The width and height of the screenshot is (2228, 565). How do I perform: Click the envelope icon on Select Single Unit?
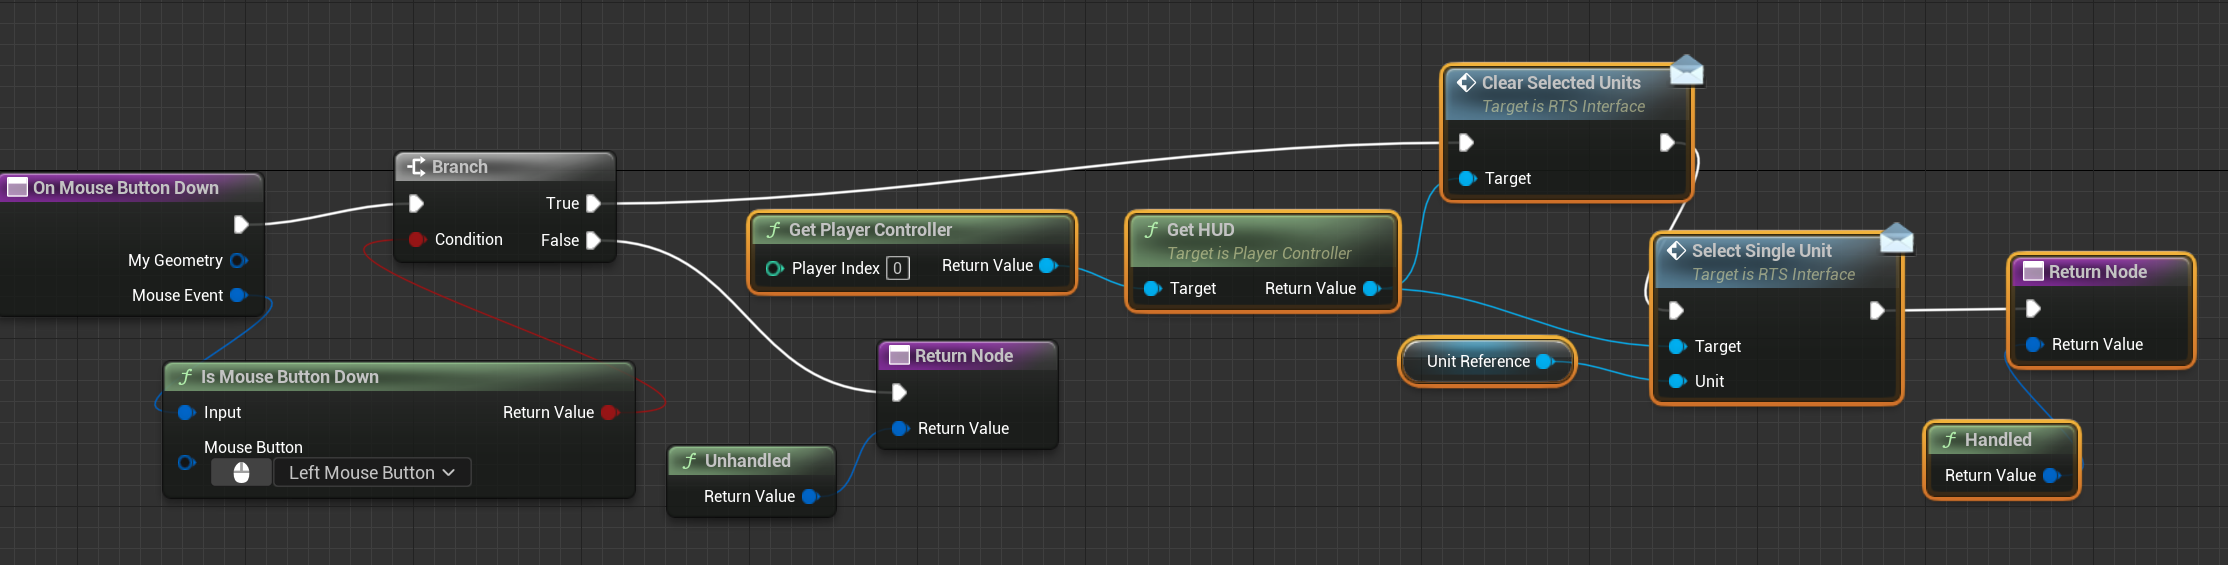click(x=1896, y=238)
